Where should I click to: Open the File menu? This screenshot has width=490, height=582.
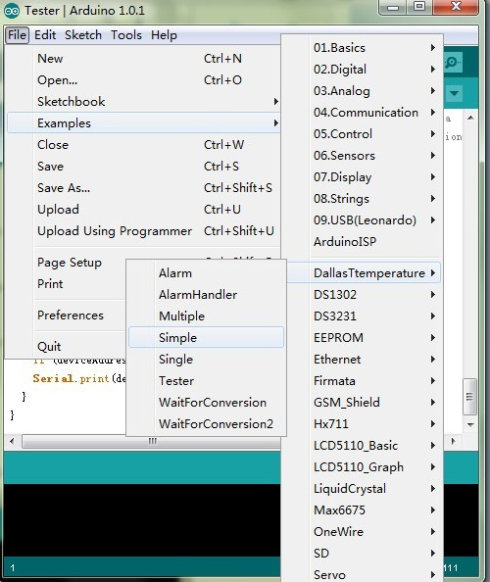(17, 35)
